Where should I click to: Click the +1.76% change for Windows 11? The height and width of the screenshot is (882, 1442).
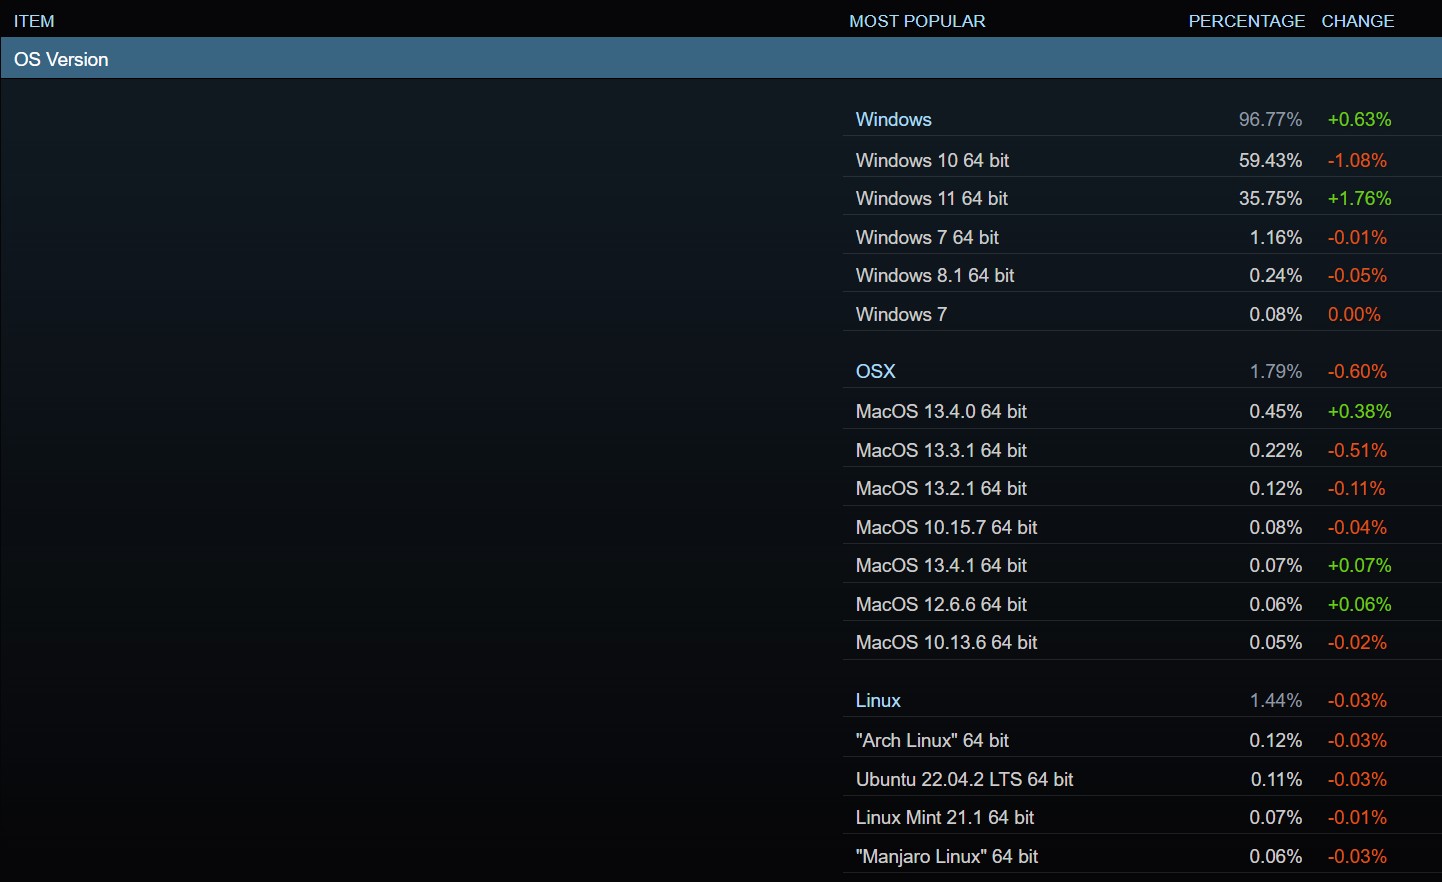pyautogui.click(x=1359, y=198)
